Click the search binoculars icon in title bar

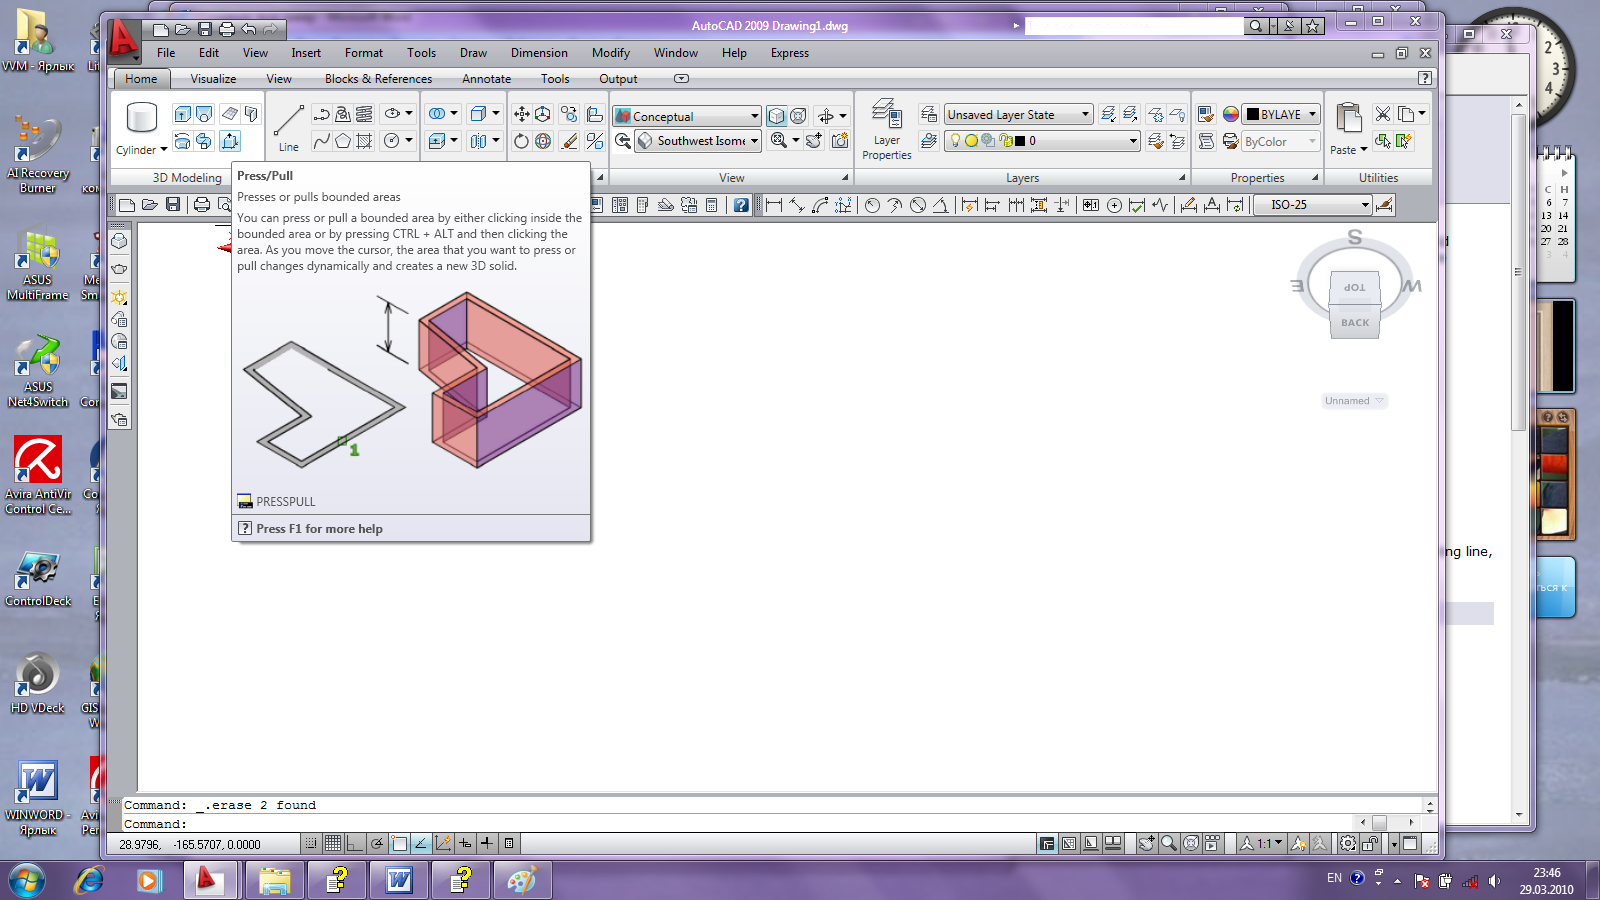(x=1255, y=26)
